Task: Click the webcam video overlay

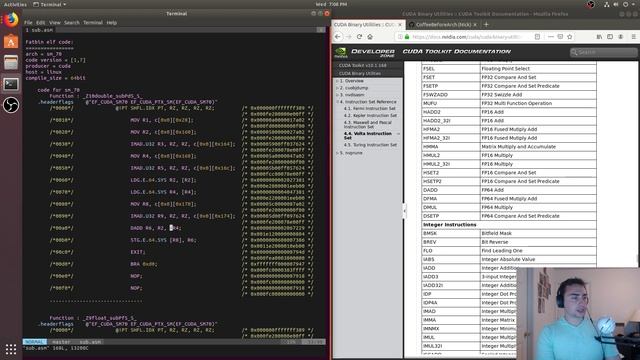Action: [x=578, y=313]
